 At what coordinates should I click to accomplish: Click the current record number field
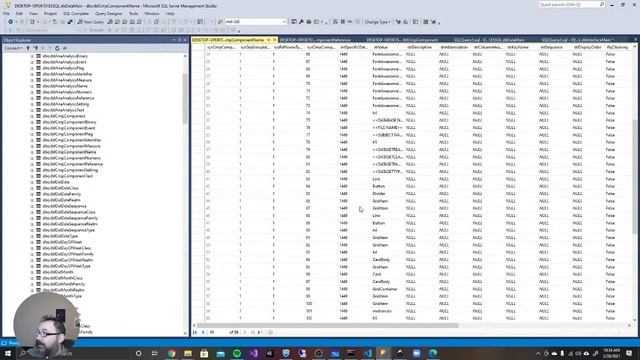point(218,332)
